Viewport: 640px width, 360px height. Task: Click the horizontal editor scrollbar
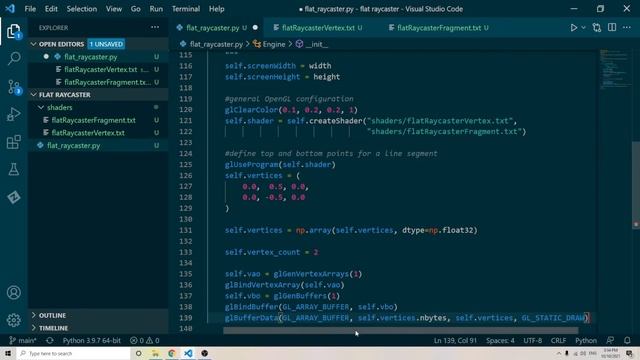point(400,331)
